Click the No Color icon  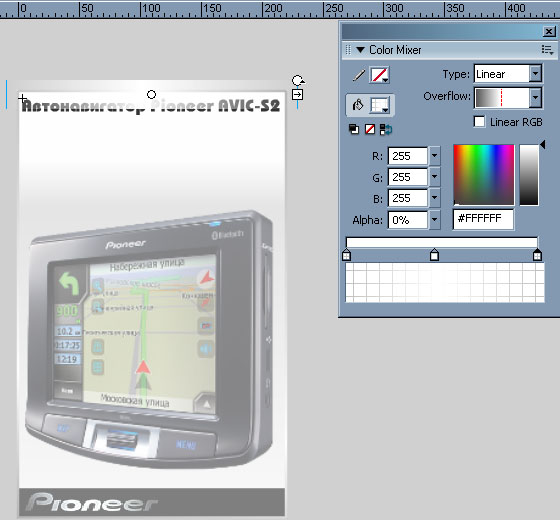(370, 129)
